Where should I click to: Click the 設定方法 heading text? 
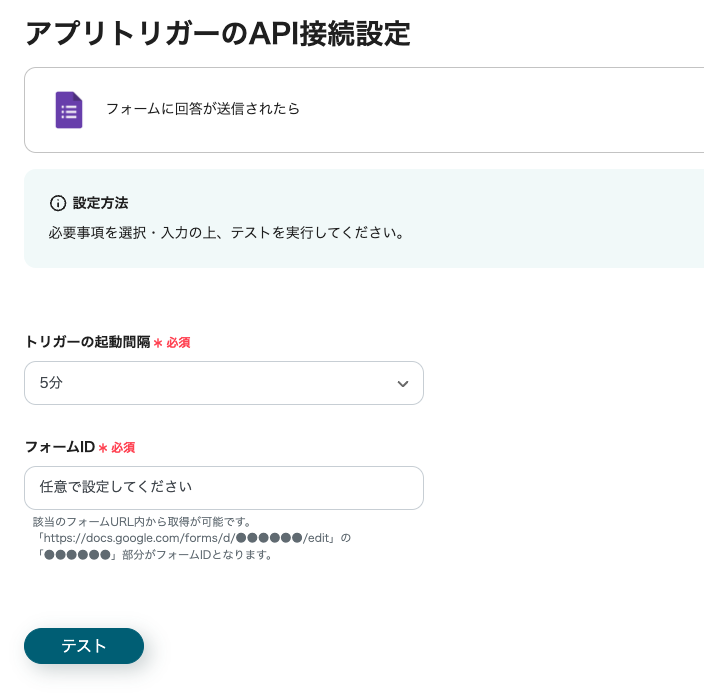tap(100, 203)
